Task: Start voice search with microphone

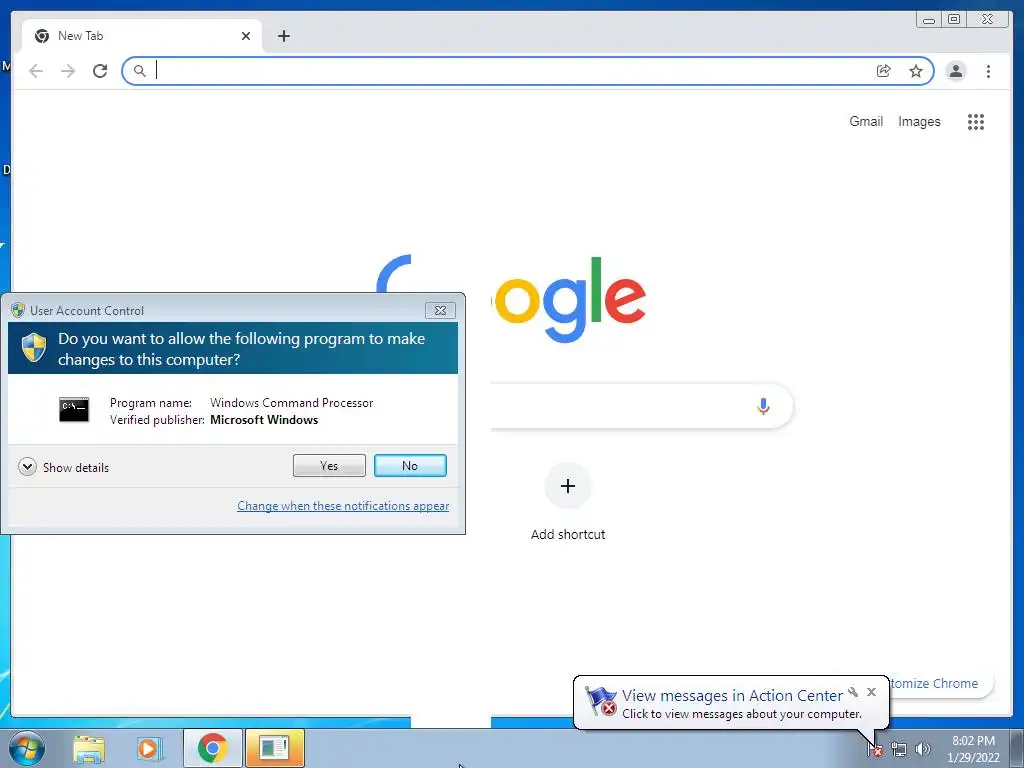Action: tap(763, 406)
